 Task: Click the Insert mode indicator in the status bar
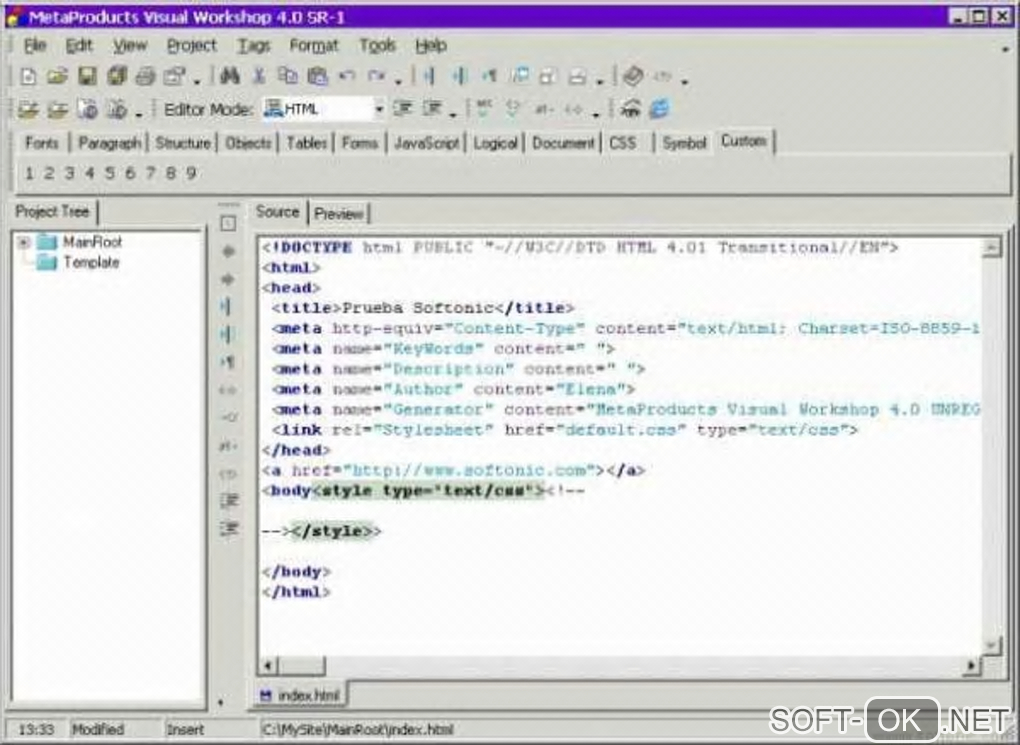click(185, 730)
